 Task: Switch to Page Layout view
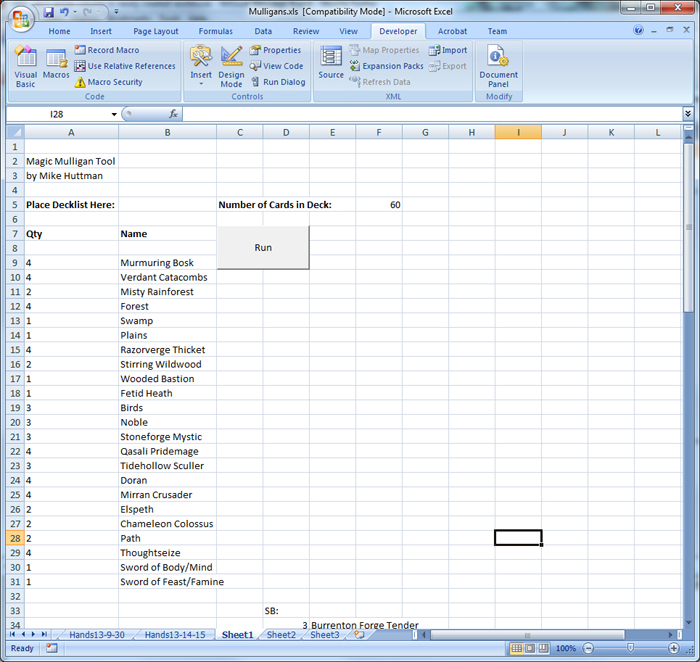(x=530, y=648)
